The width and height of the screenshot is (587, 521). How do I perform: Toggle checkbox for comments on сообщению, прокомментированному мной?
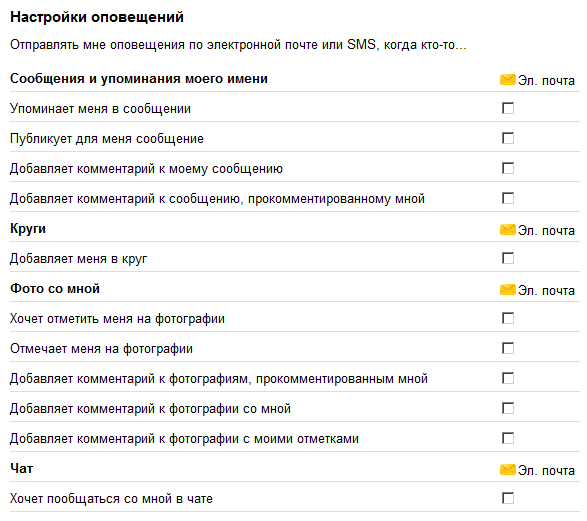pyautogui.click(x=508, y=198)
